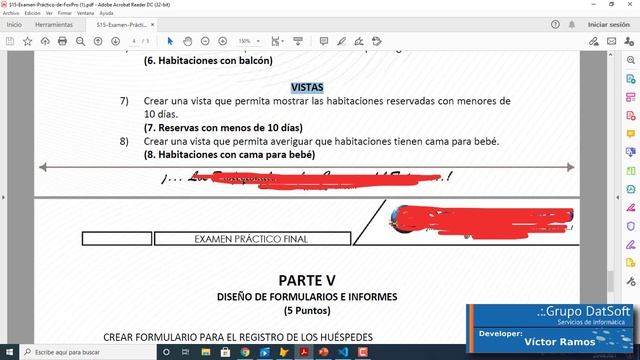The height and width of the screenshot is (360, 640).
Task: Open the Ver menu
Action: pos(49,13)
